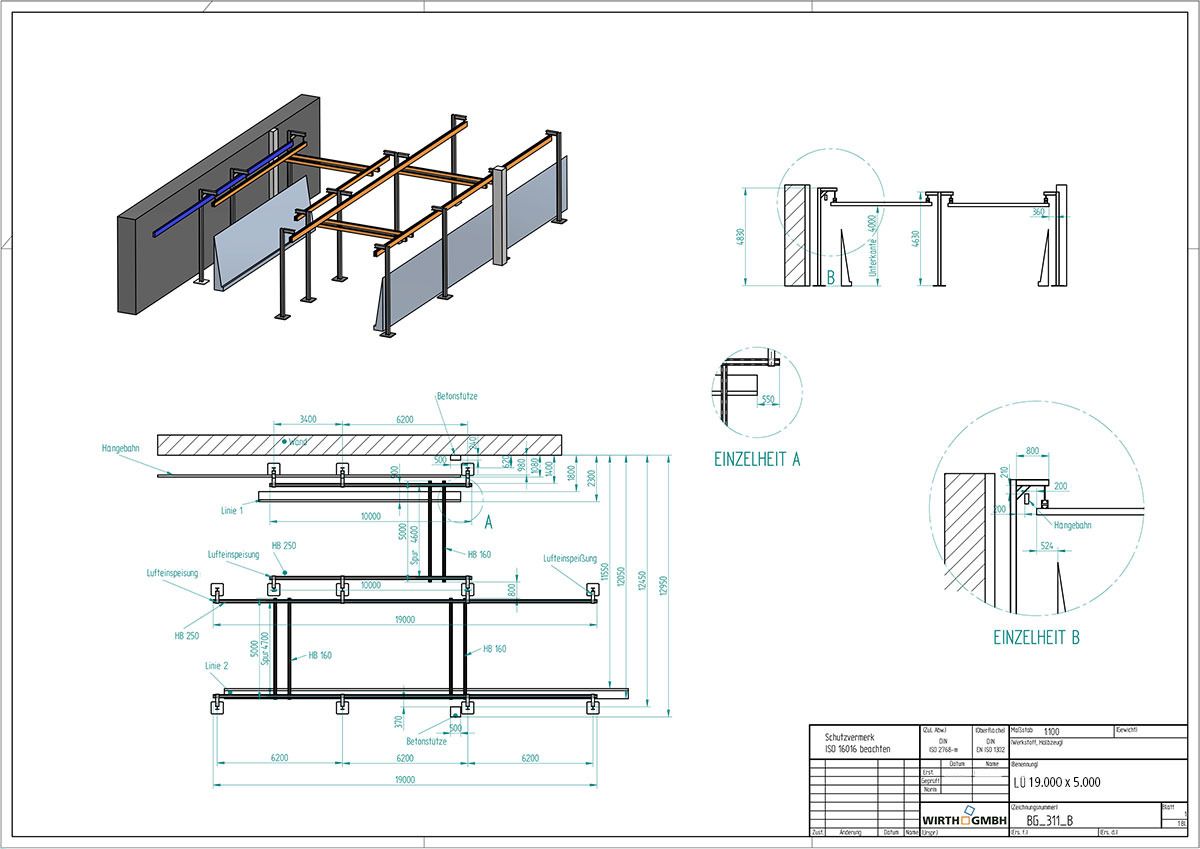Screen dimensions: 1200x849
Task: Click the Linie 1 label
Action: click(233, 511)
